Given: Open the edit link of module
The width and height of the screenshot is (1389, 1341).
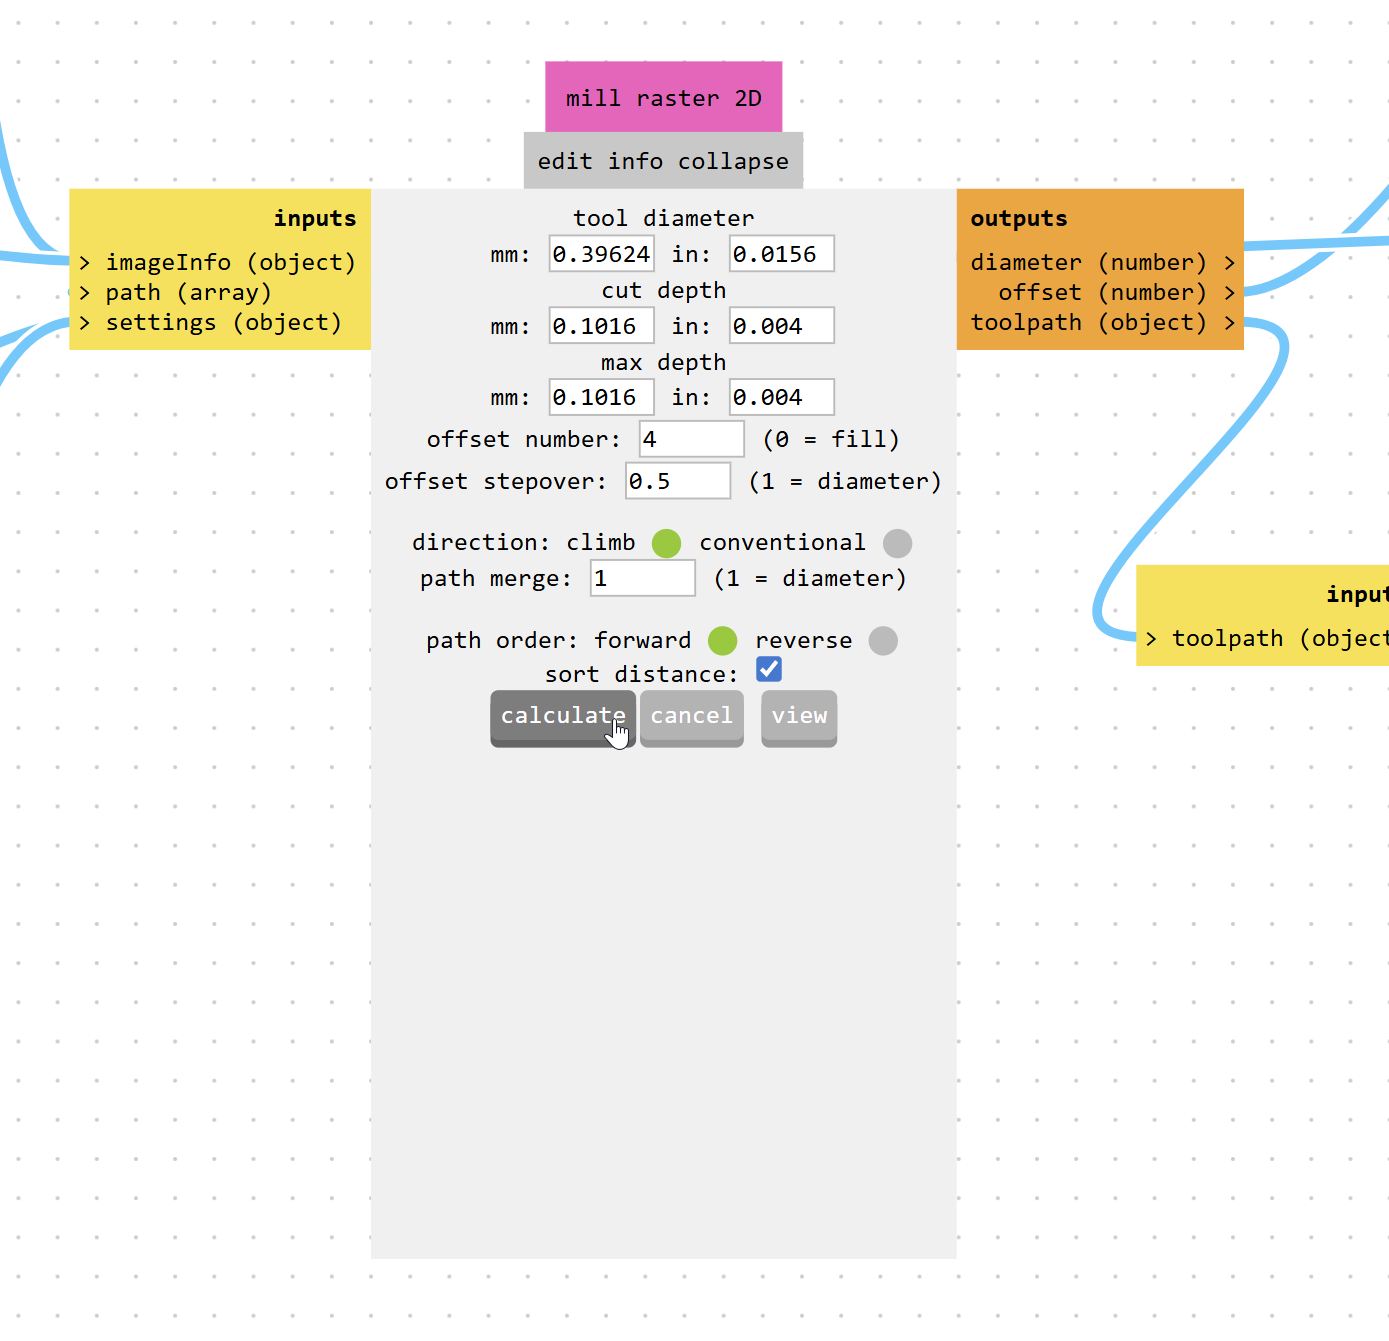Looking at the screenshot, I should click(x=565, y=161).
